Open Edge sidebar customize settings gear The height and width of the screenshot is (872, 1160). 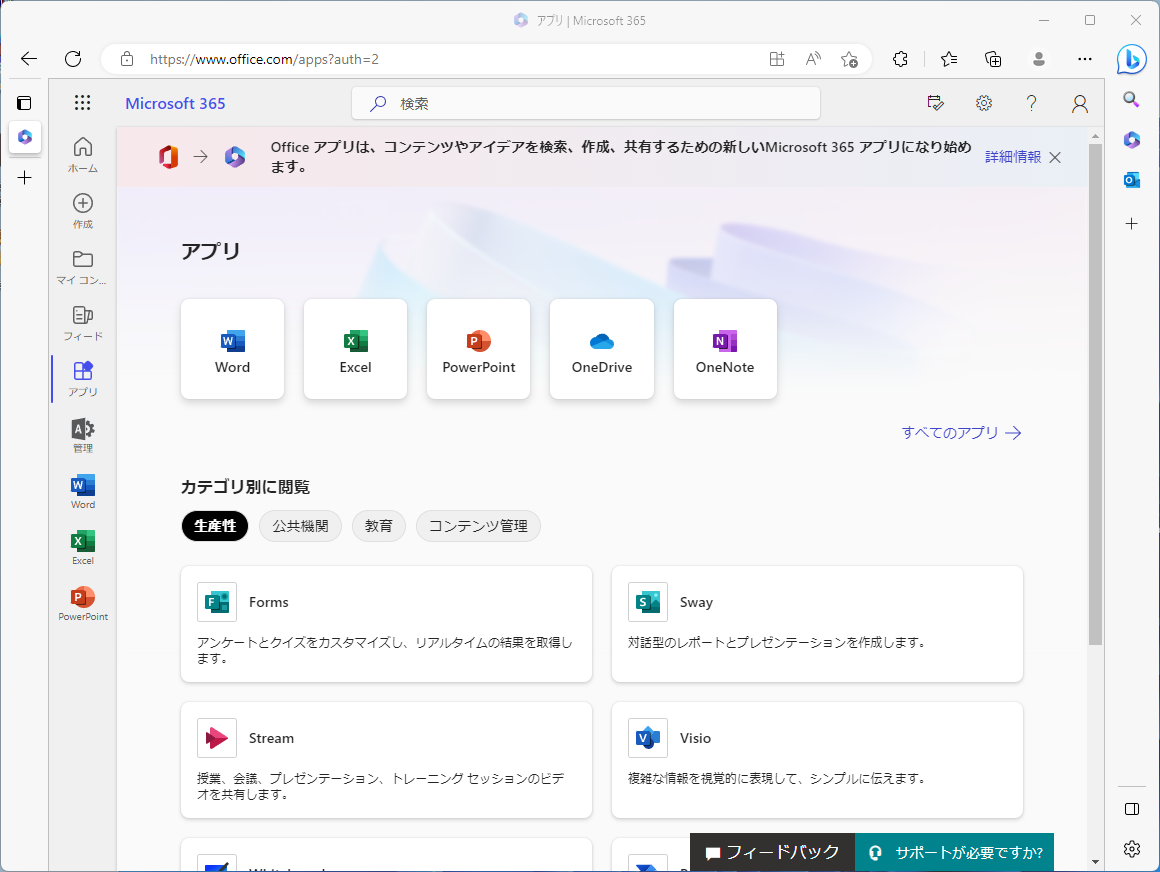[x=1131, y=848]
